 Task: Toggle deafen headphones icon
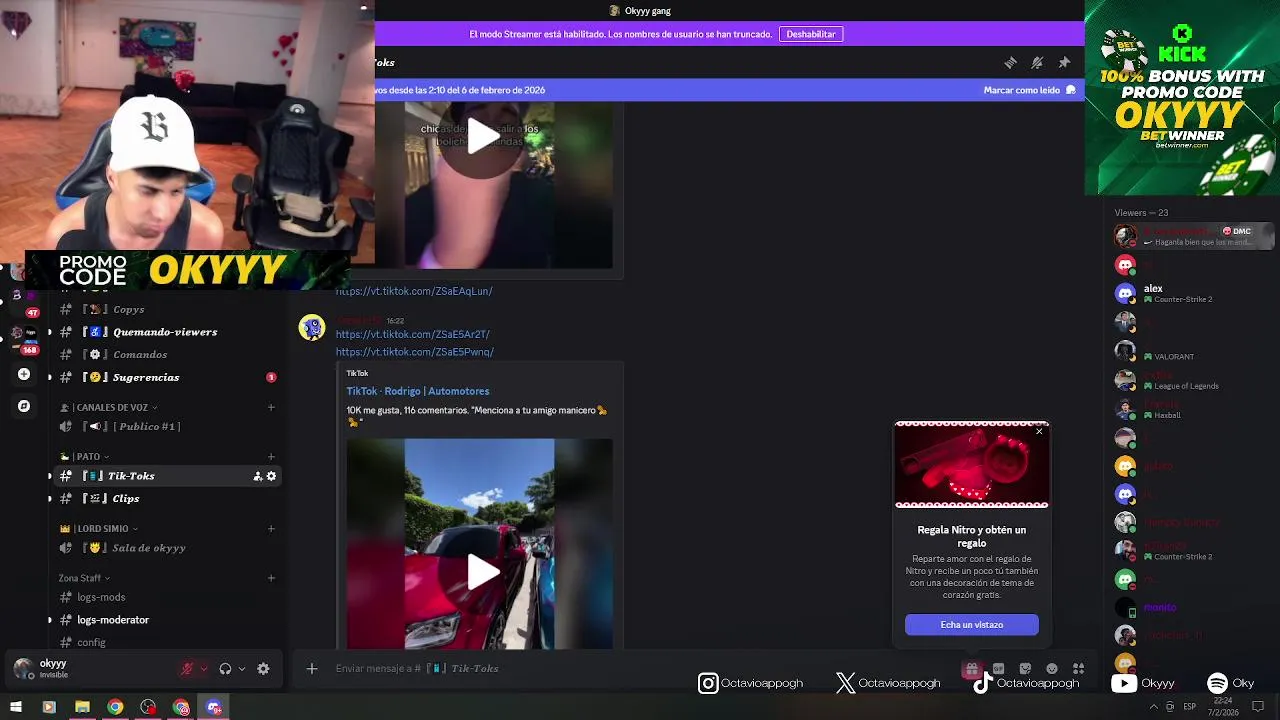(225, 669)
